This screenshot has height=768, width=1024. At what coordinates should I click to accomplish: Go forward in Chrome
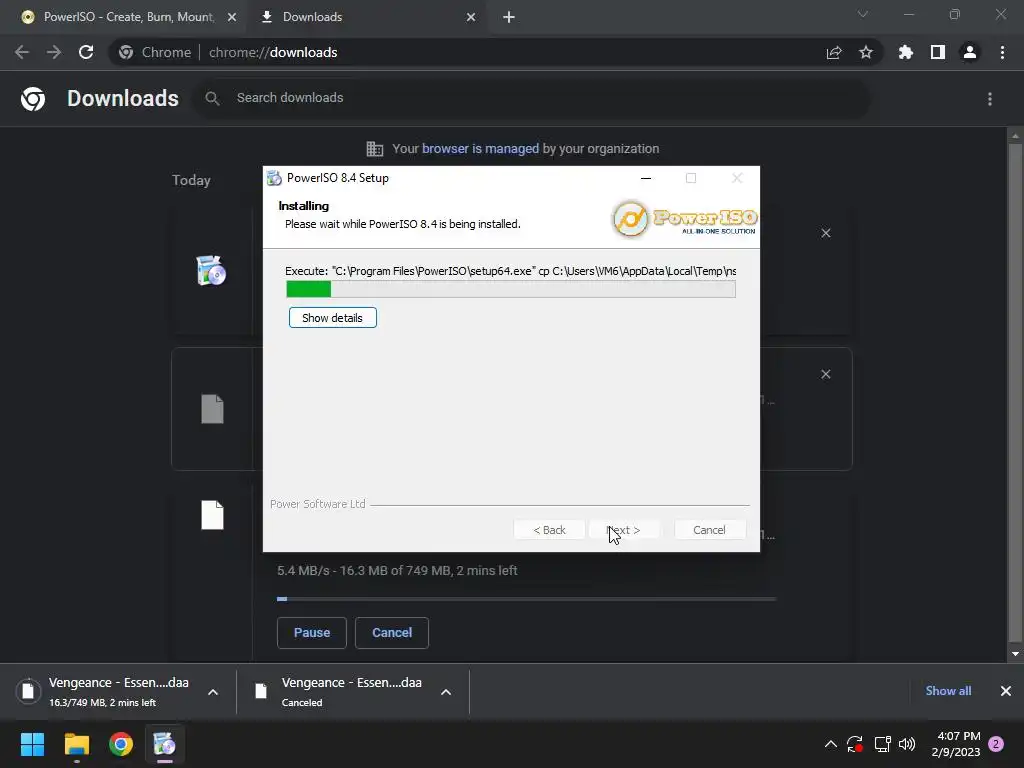point(54,52)
